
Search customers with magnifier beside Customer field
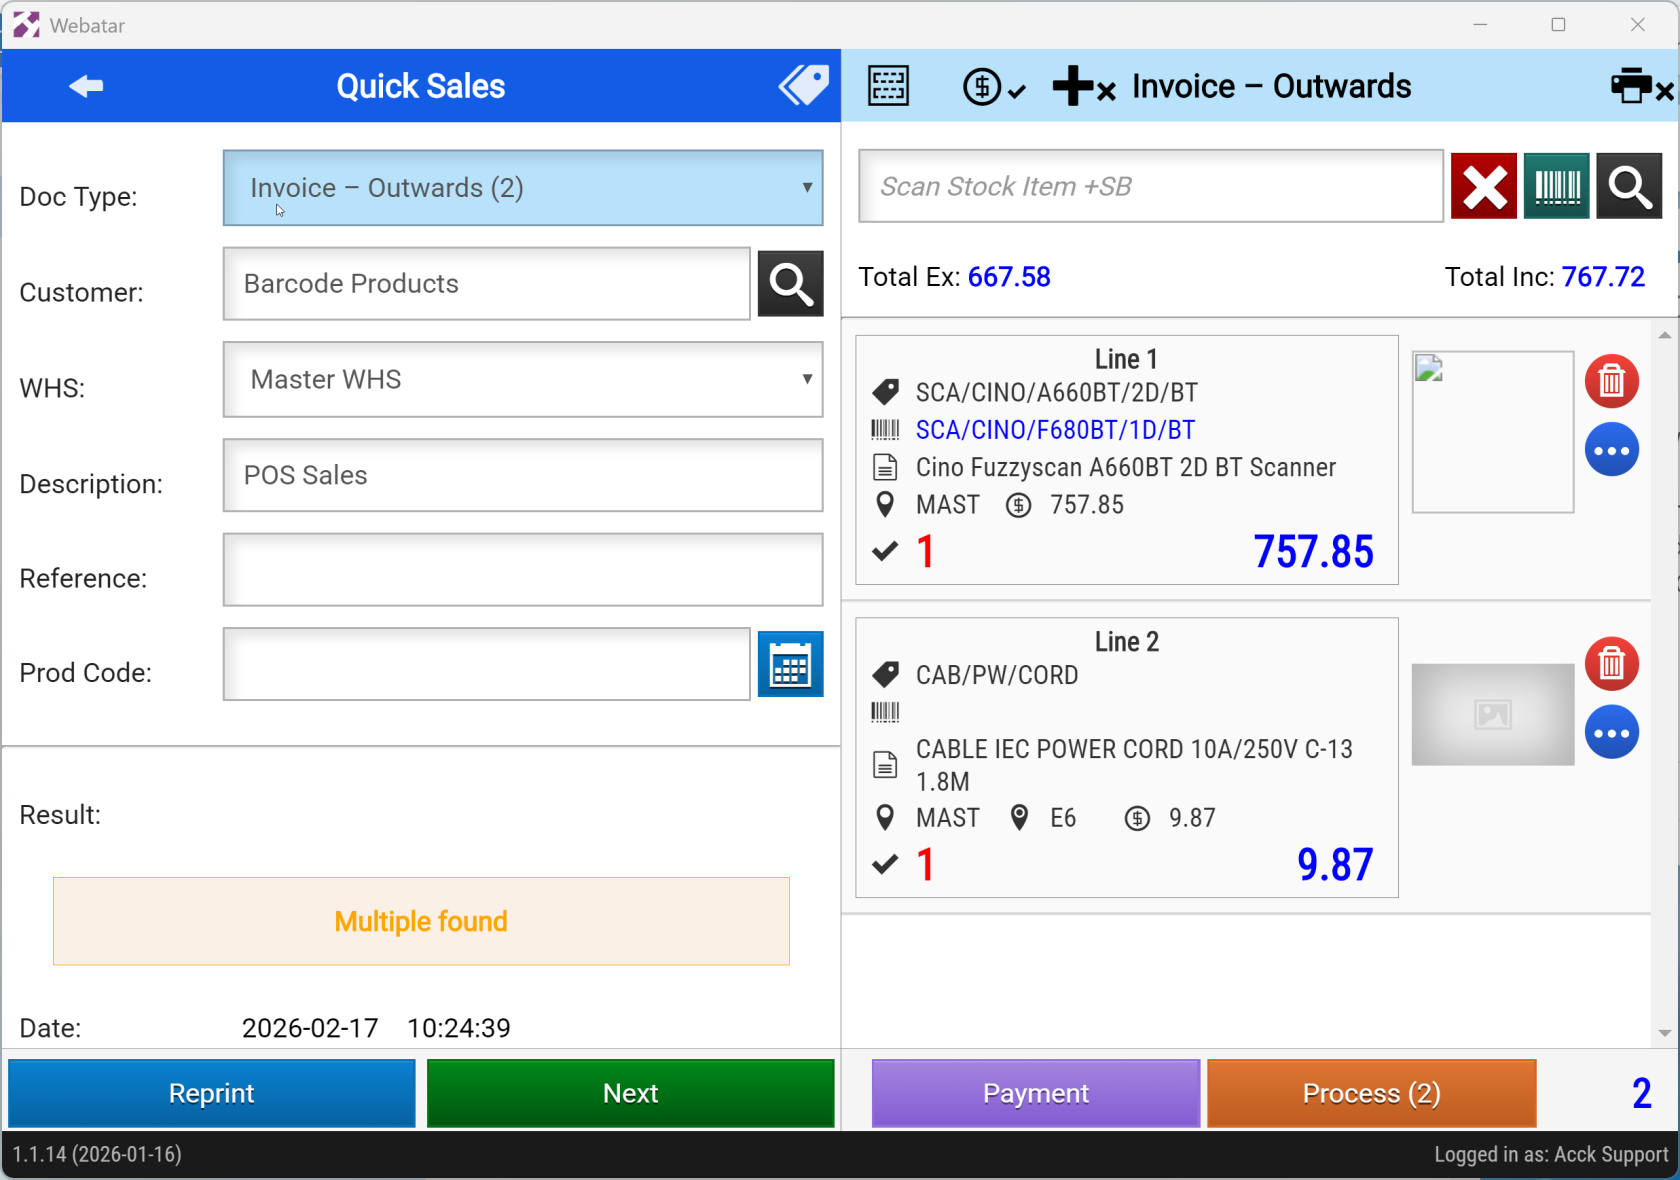click(x=790, y=284)
